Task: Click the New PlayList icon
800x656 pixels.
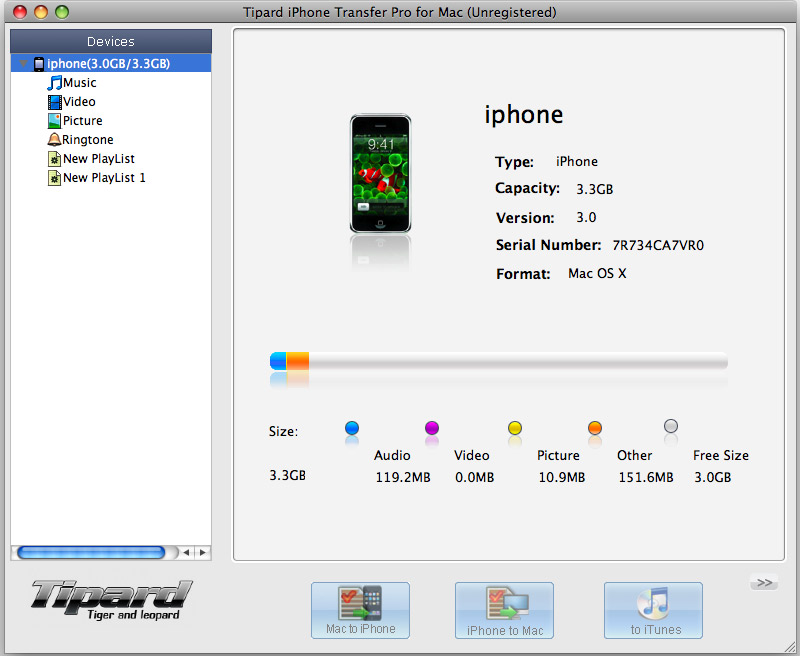Action: [x=55, y=159]
